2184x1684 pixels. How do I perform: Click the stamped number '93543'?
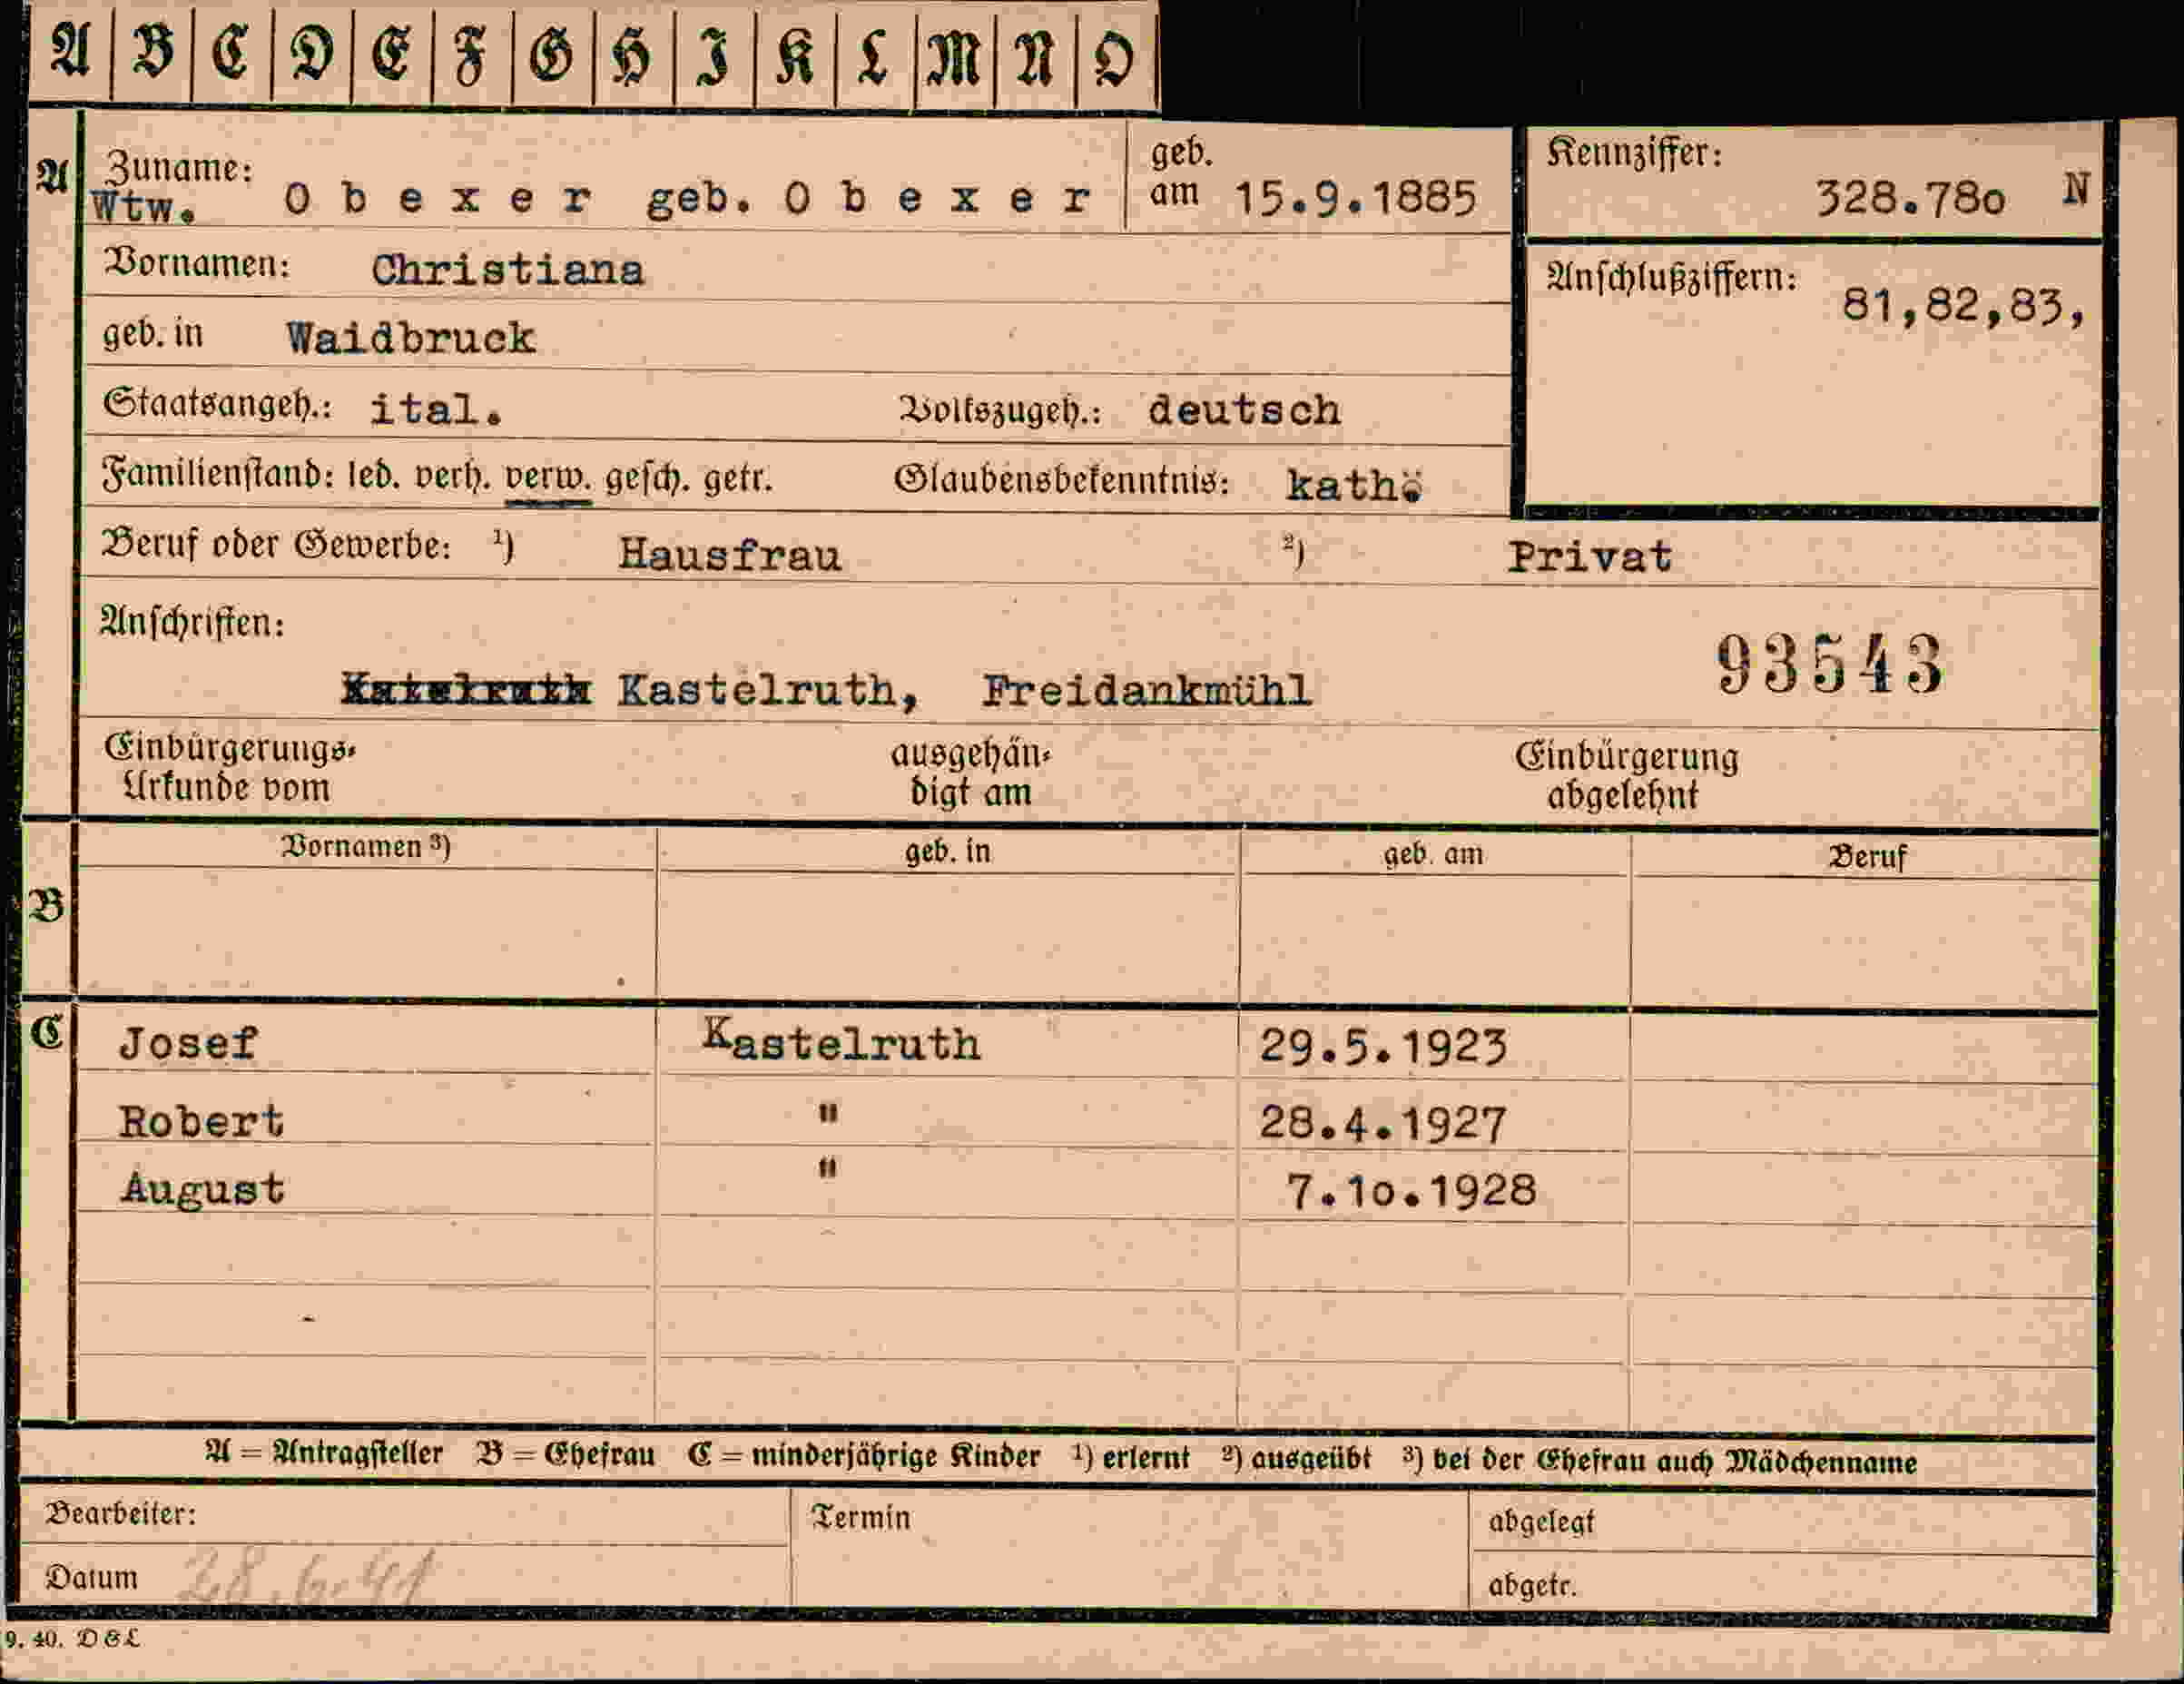pyautogui.click(x=1830, y=665)
